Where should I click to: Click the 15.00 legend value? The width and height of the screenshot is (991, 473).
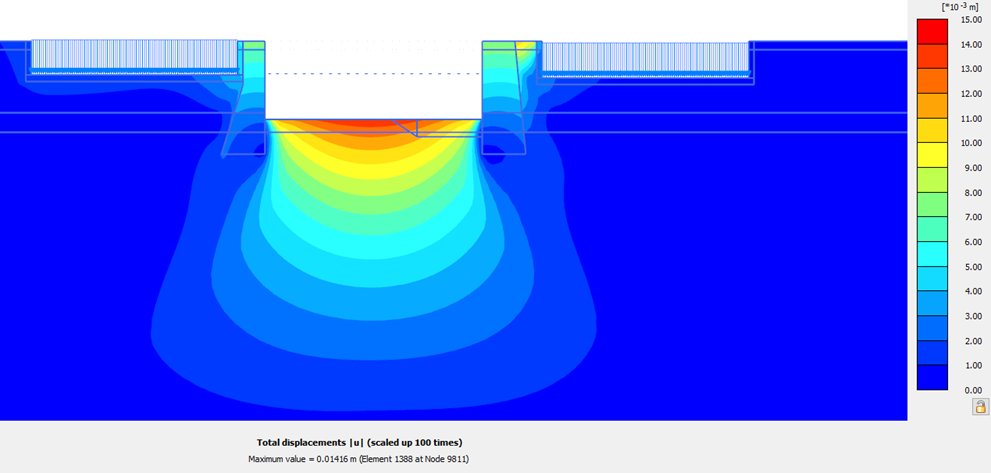pos(969,20)
